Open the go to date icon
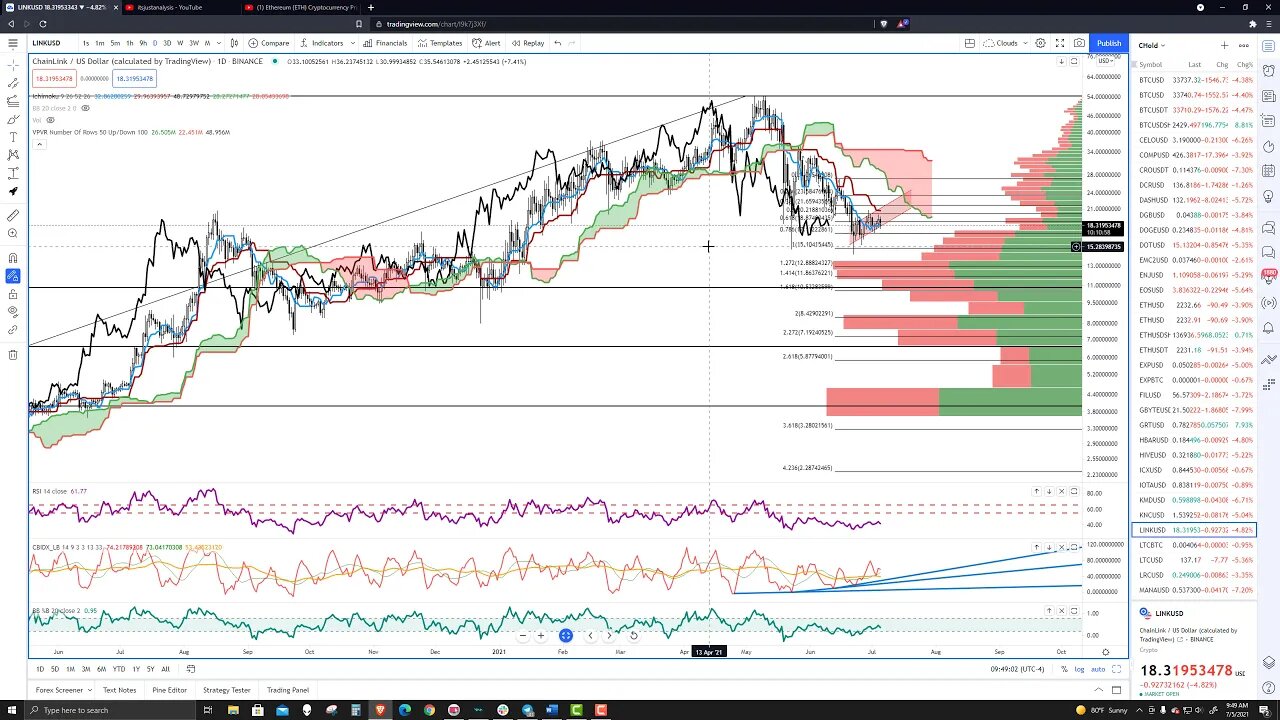The height and width of the screenshot is (720, 1280). [190, 669]
